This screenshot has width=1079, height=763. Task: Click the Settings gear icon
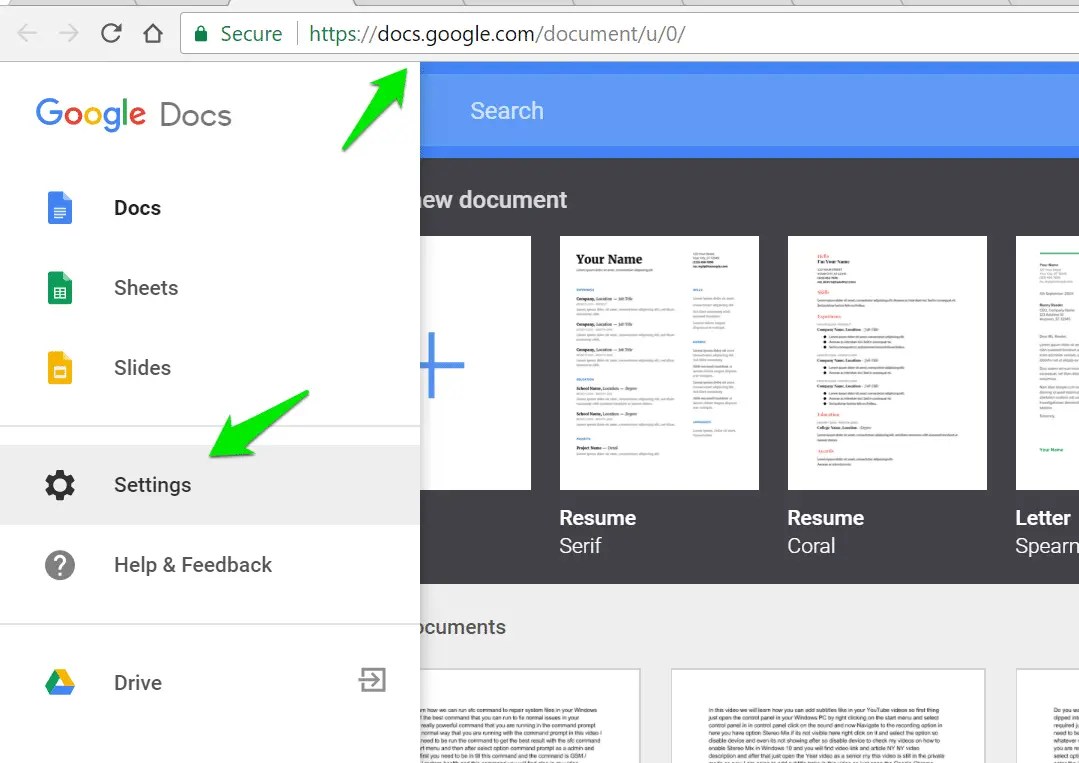[59, 484]
